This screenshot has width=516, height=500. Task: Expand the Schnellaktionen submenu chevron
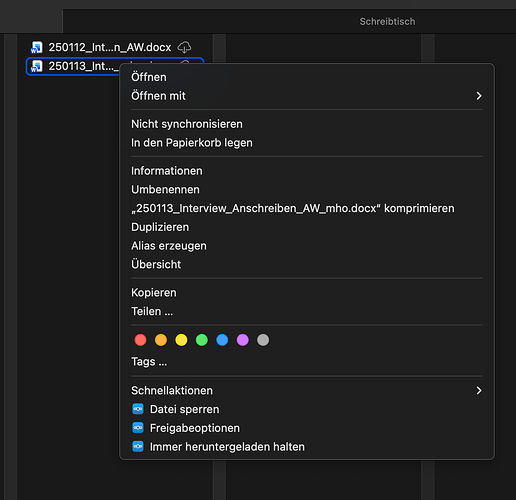[x=479, y=390]
